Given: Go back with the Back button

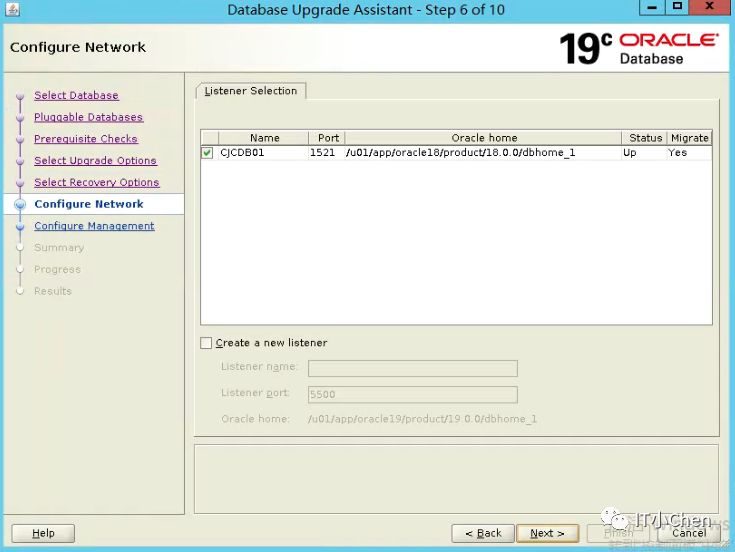Looking at the screenshot, I should point(483,533).
